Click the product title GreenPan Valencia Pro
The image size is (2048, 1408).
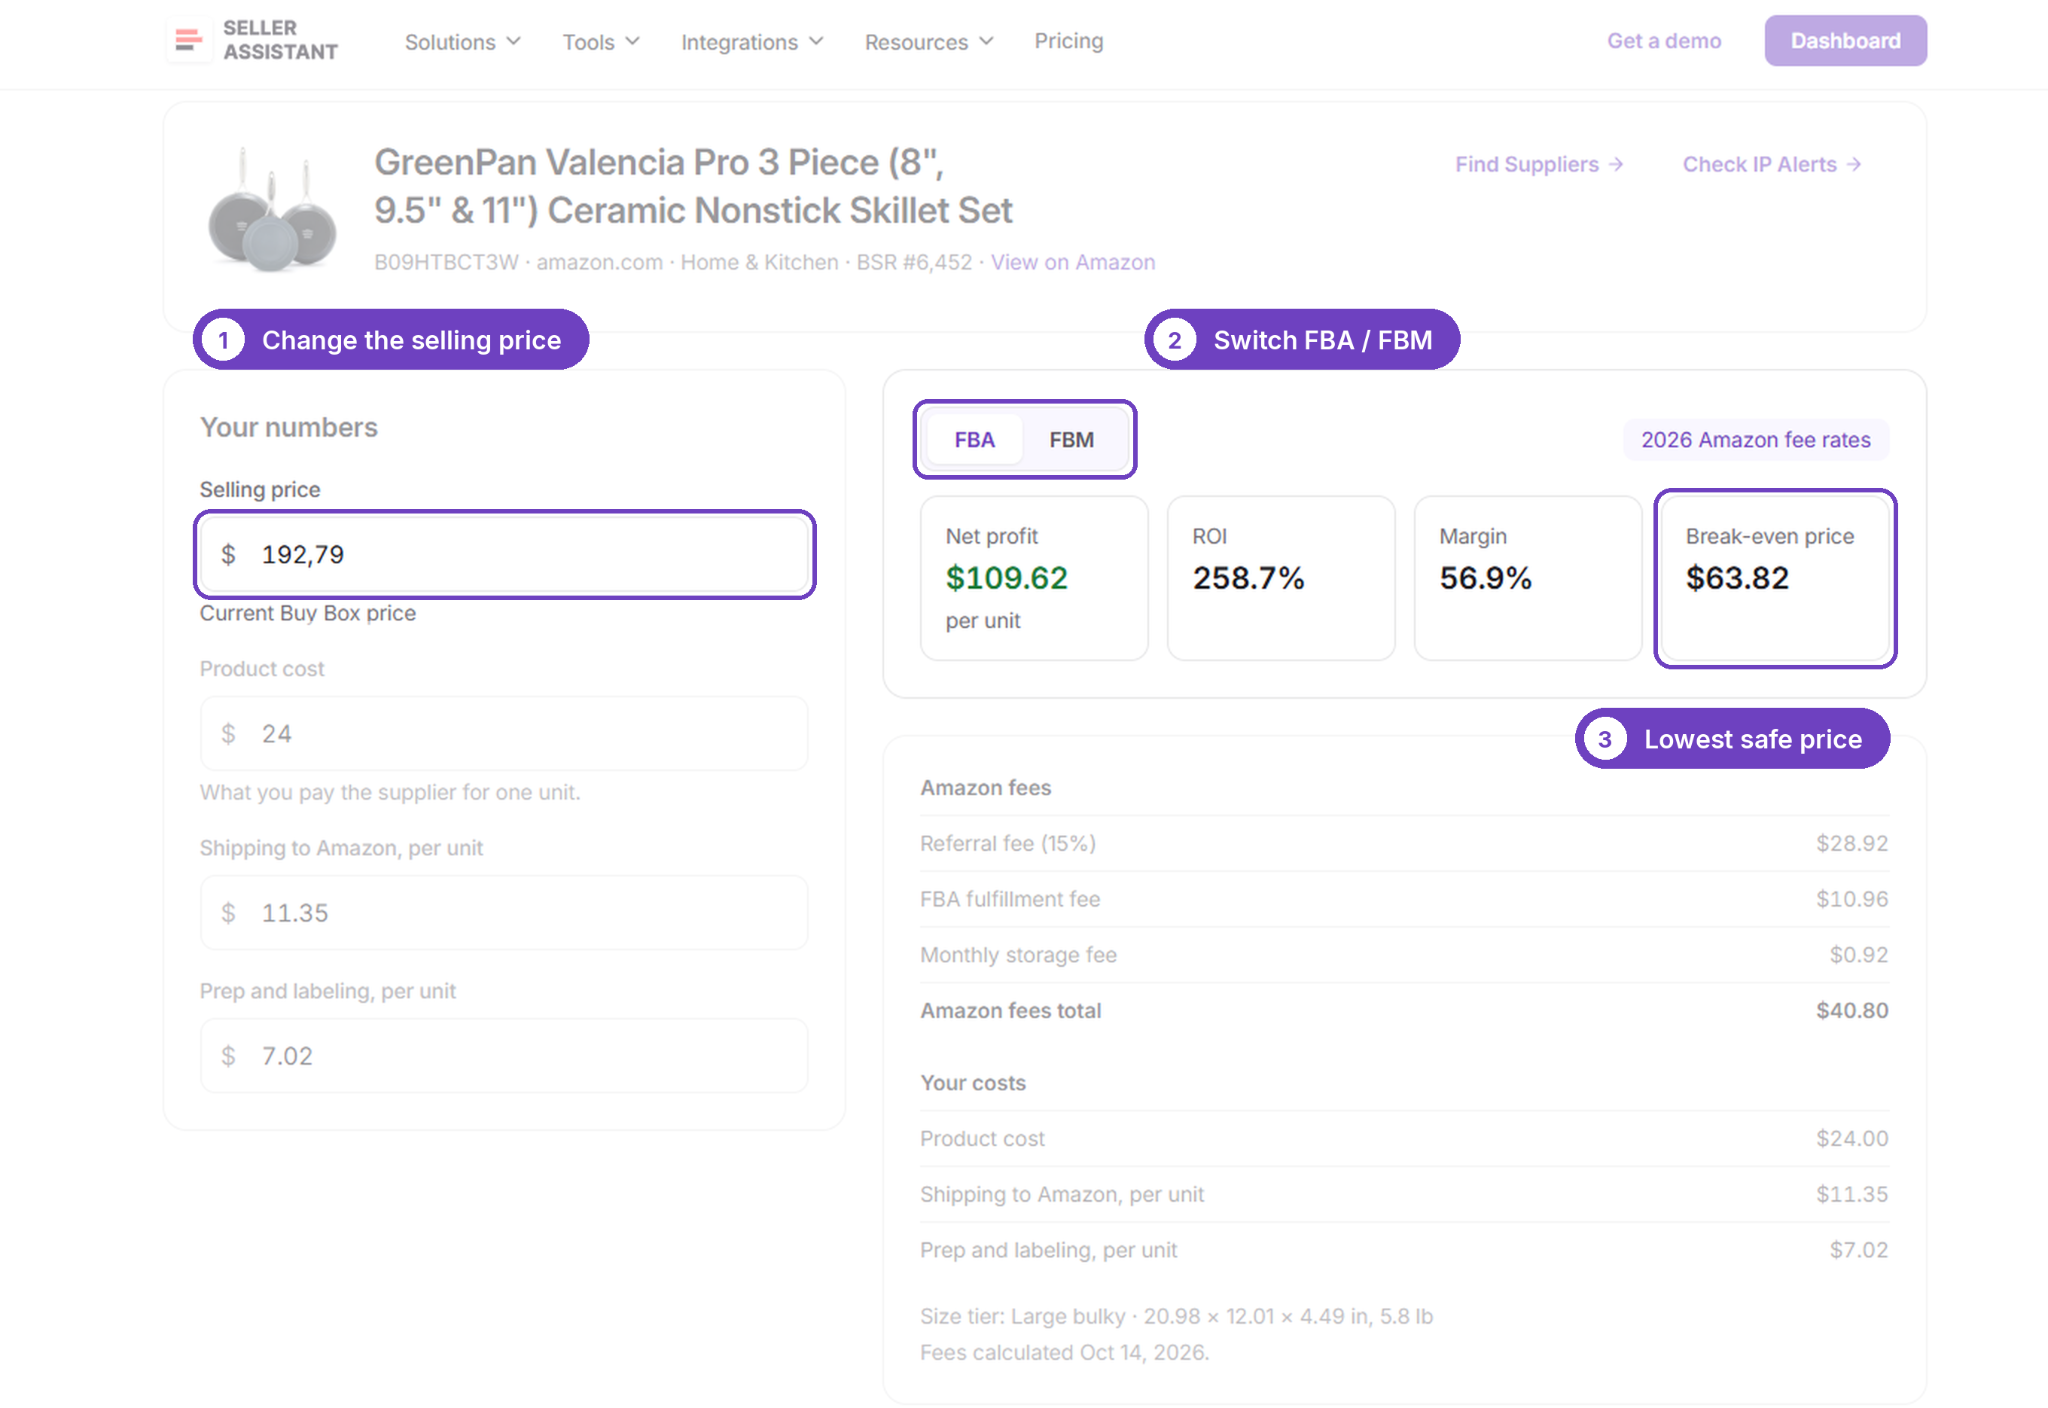click(693, 186)
